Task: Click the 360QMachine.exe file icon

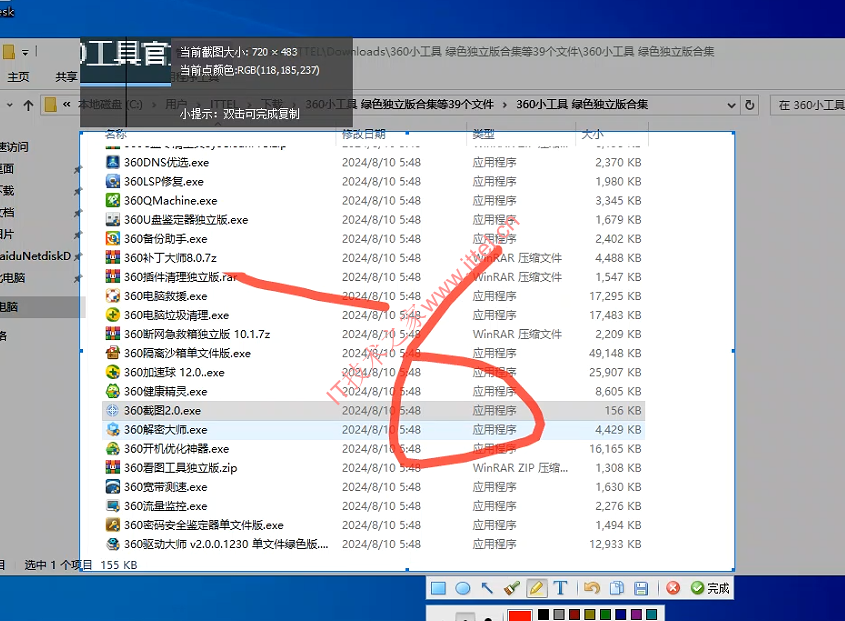Action: click(113, 201)
